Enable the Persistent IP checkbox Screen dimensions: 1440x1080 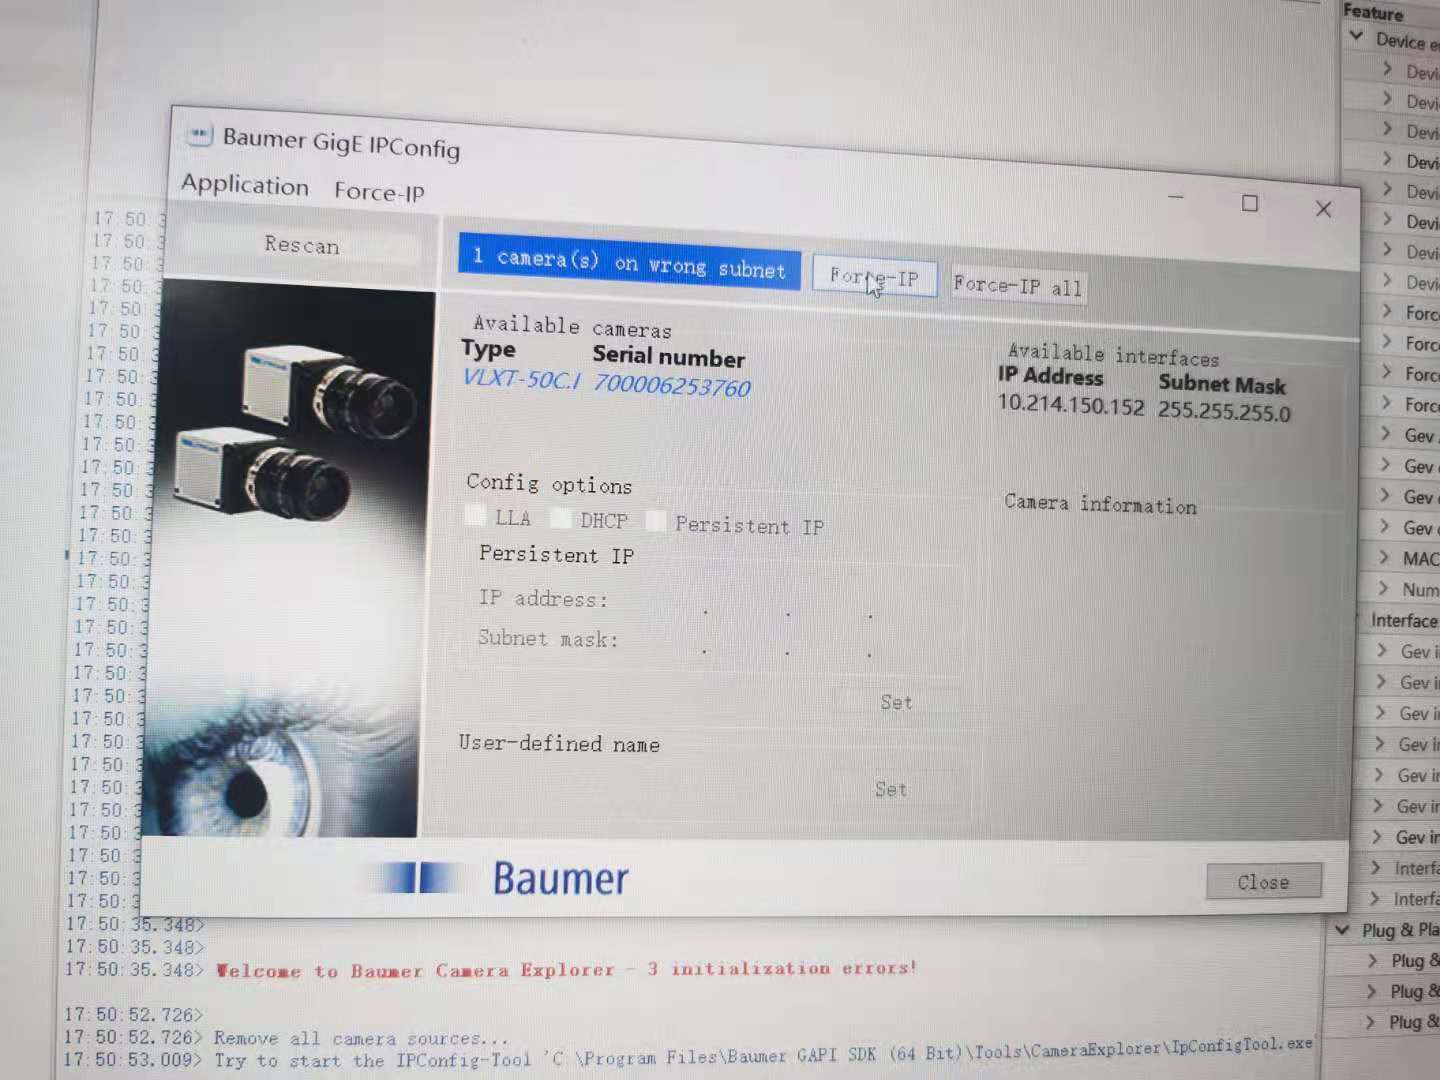coord(656,521)
